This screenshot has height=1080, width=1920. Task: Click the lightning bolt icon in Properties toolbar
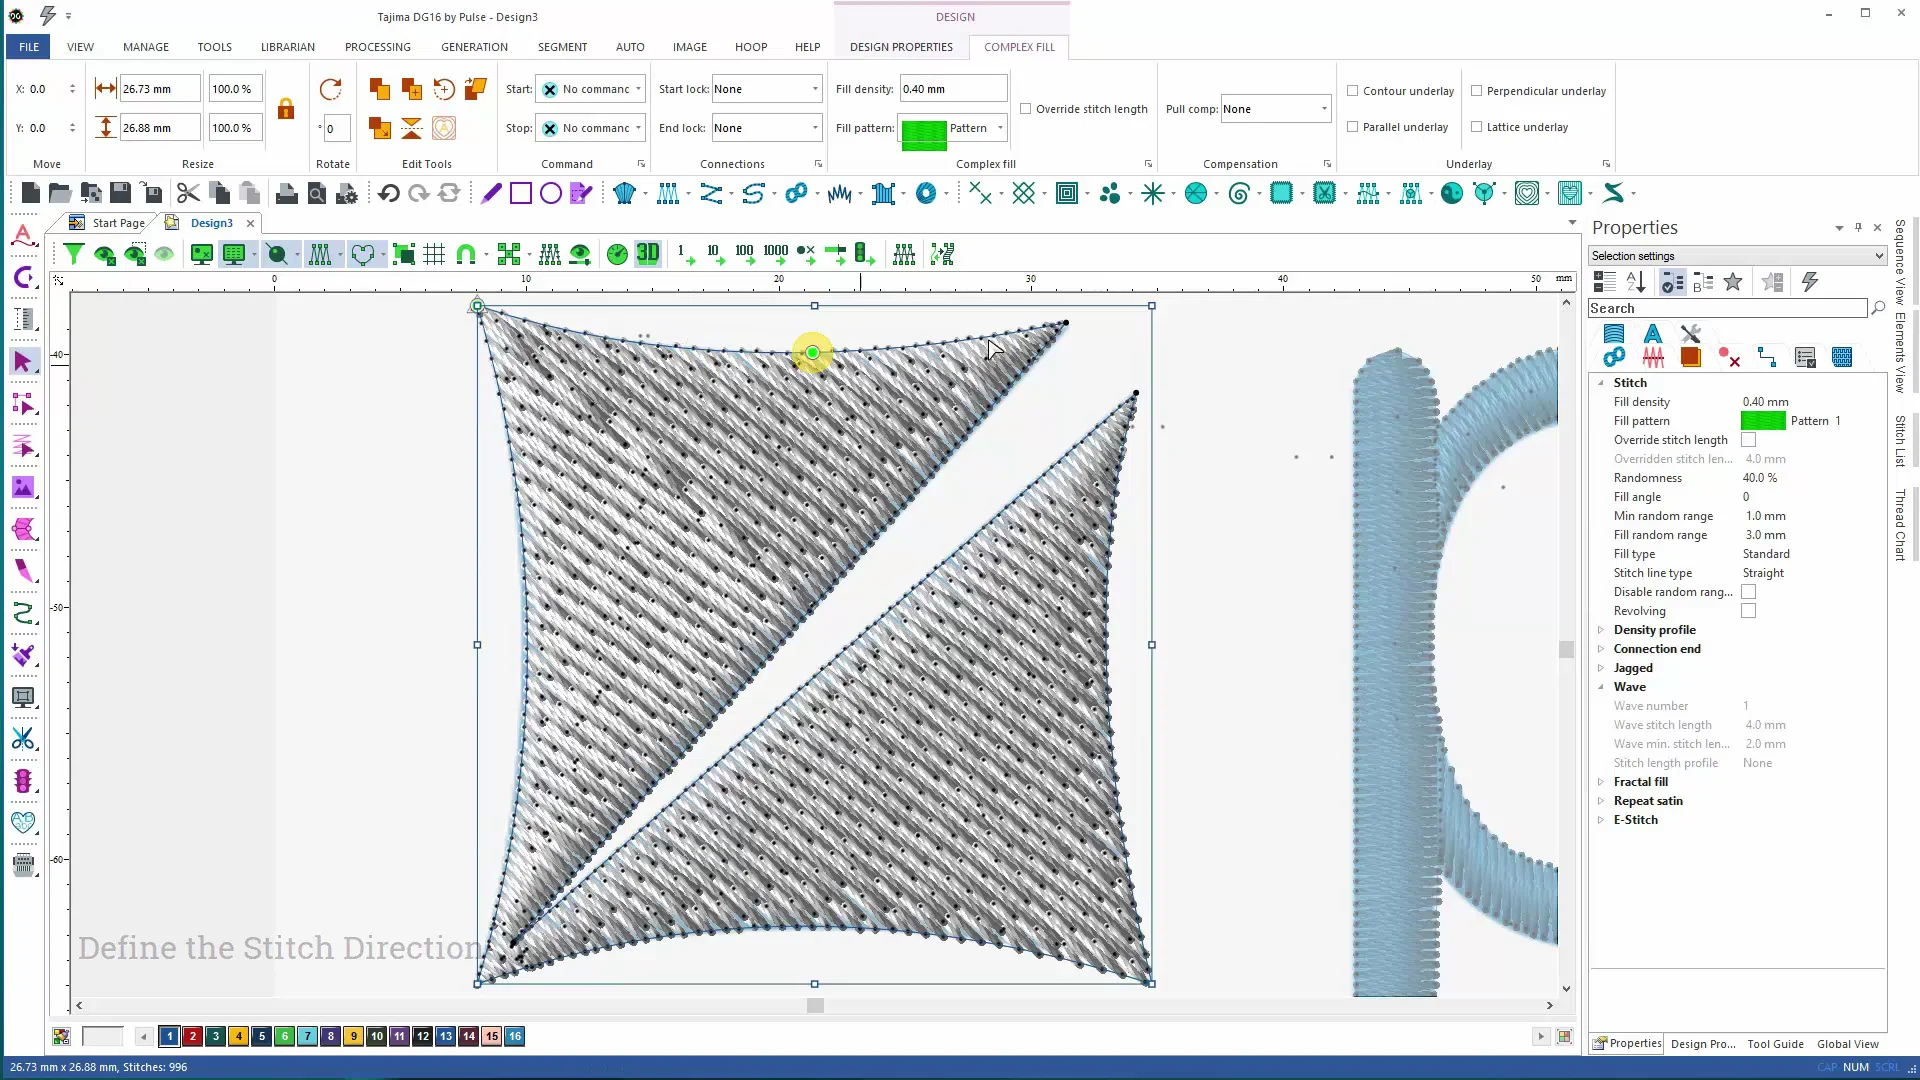pyautogui.click(x=1809, y=282)
